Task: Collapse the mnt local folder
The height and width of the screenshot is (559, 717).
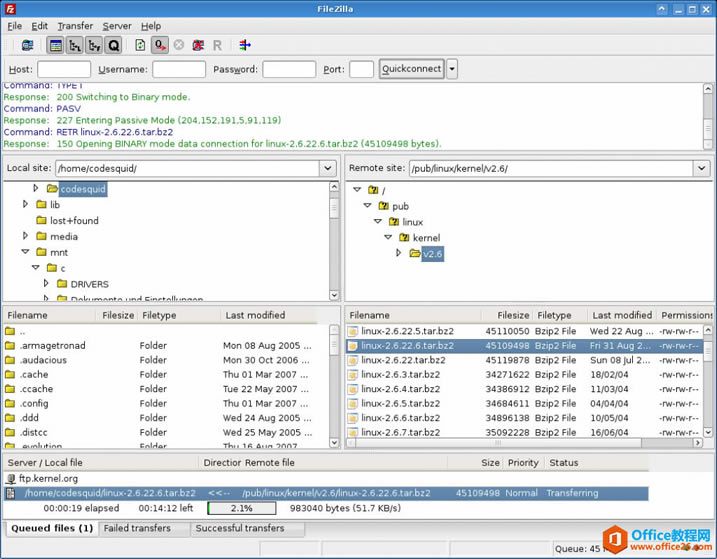Action: click(26, 252)
